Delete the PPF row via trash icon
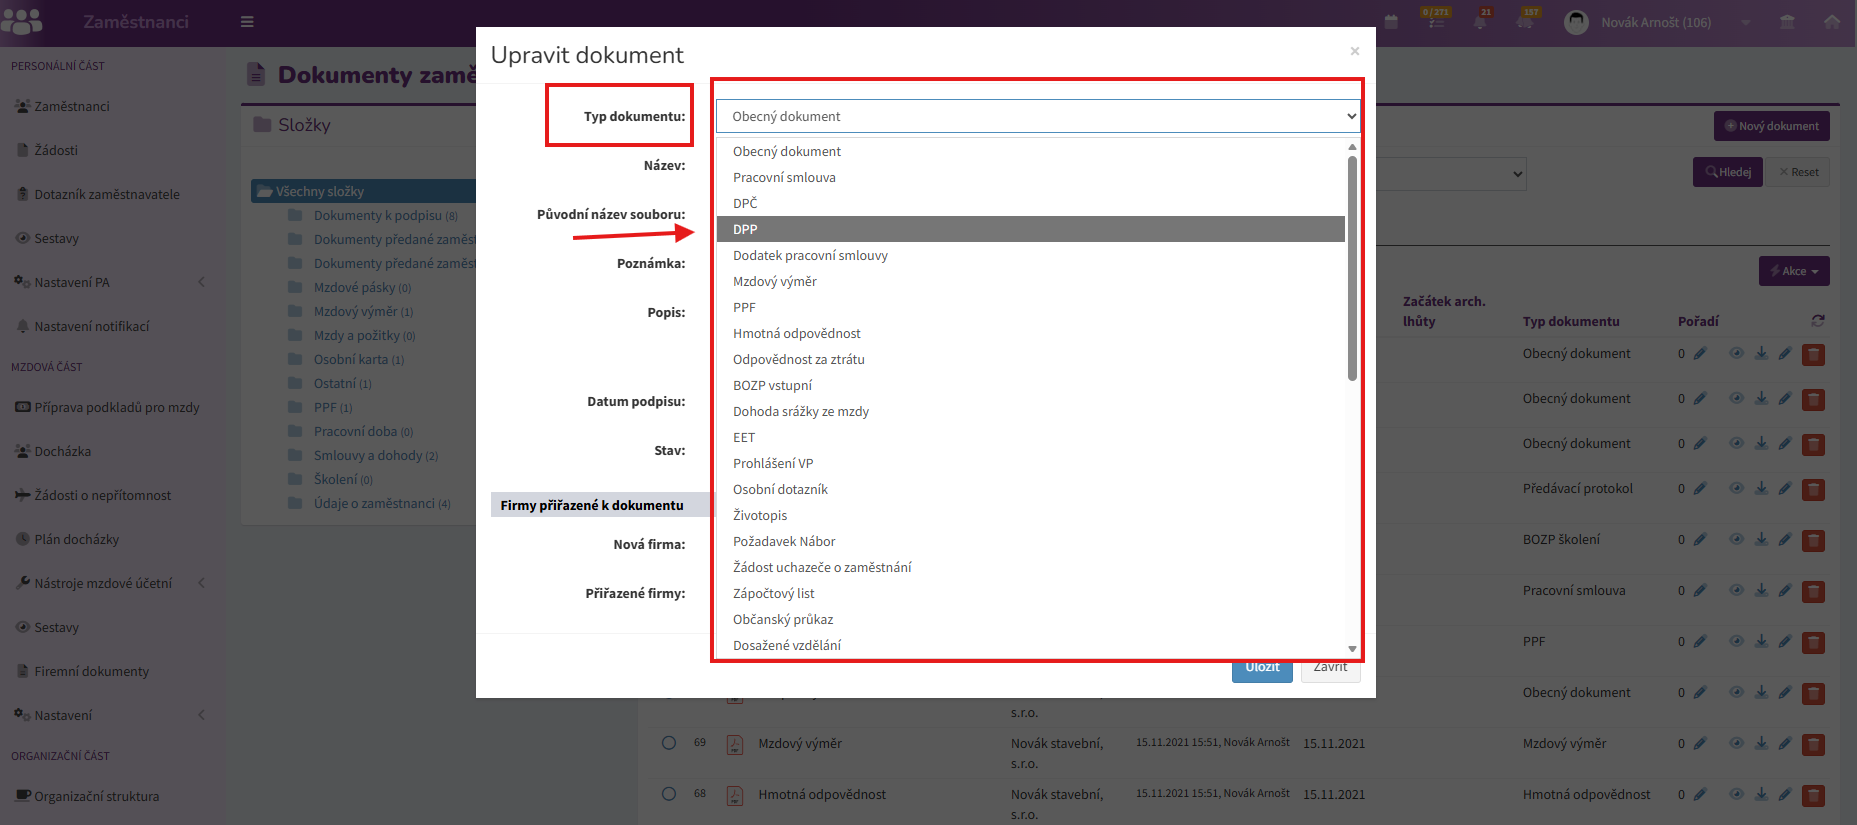The height and width of the screenshot is (825, 1857). (x=1813, y=643)
